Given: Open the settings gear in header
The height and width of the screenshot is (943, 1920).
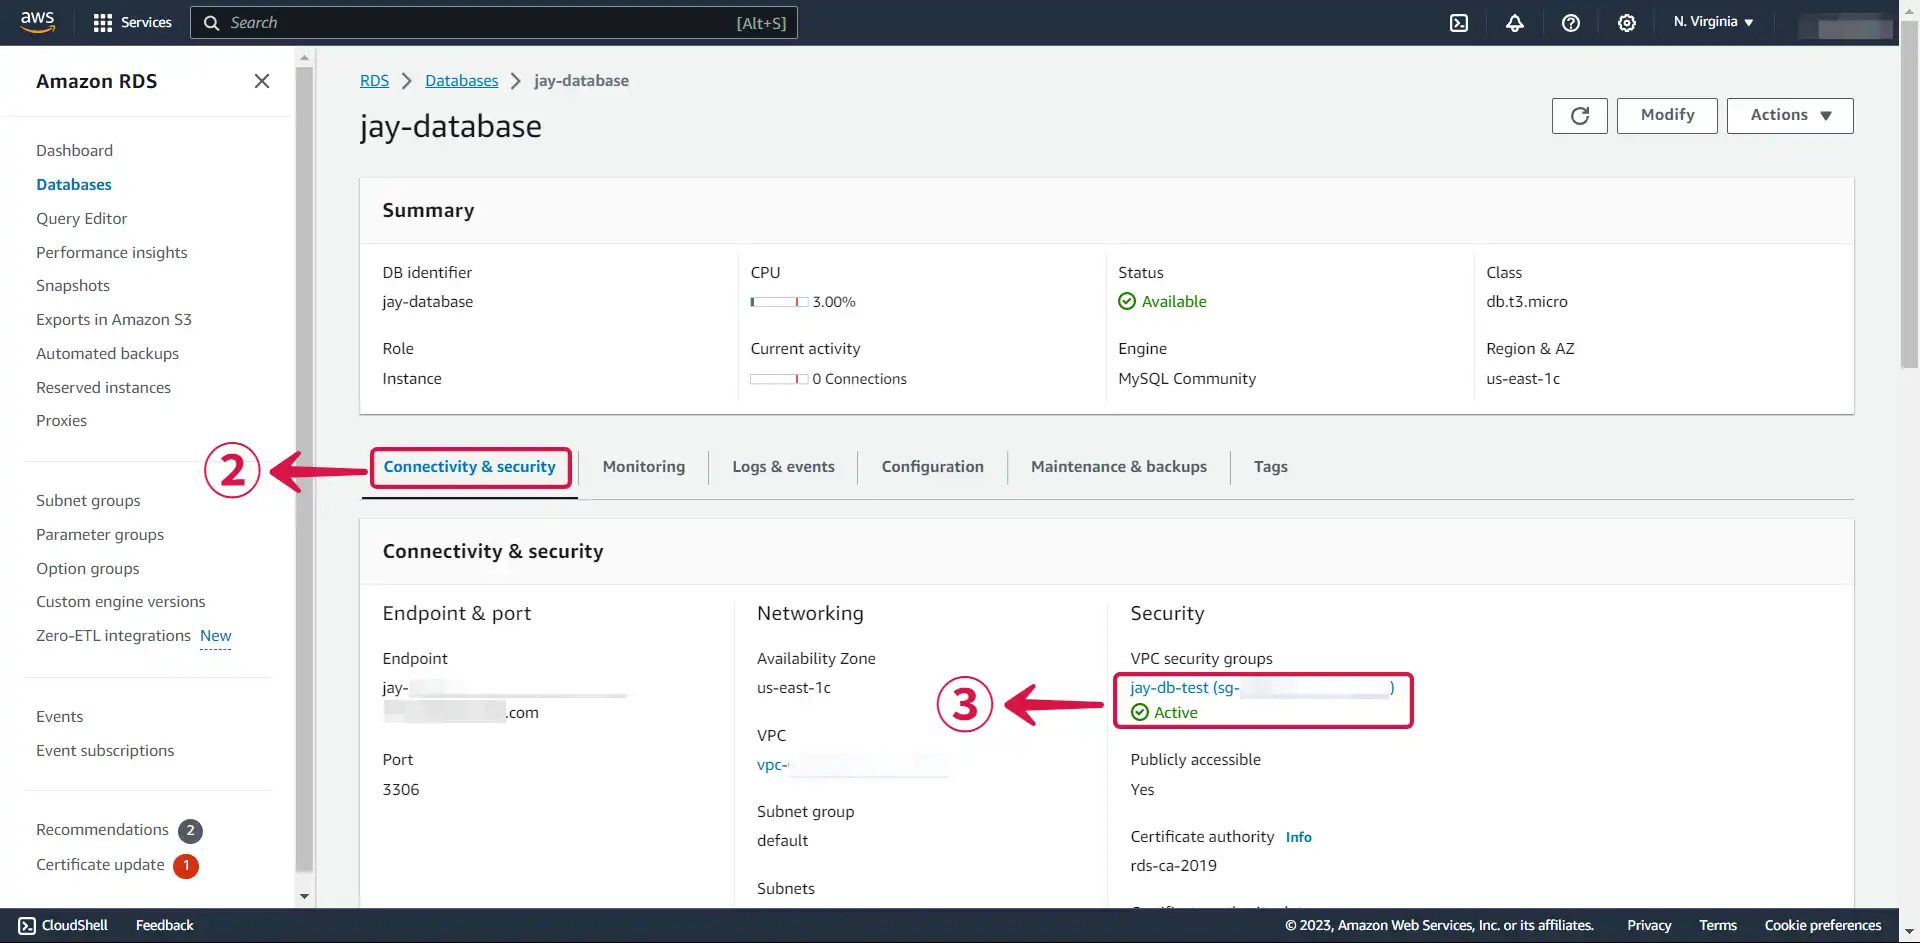Looking at the screenshot, I should [1627, 22].
